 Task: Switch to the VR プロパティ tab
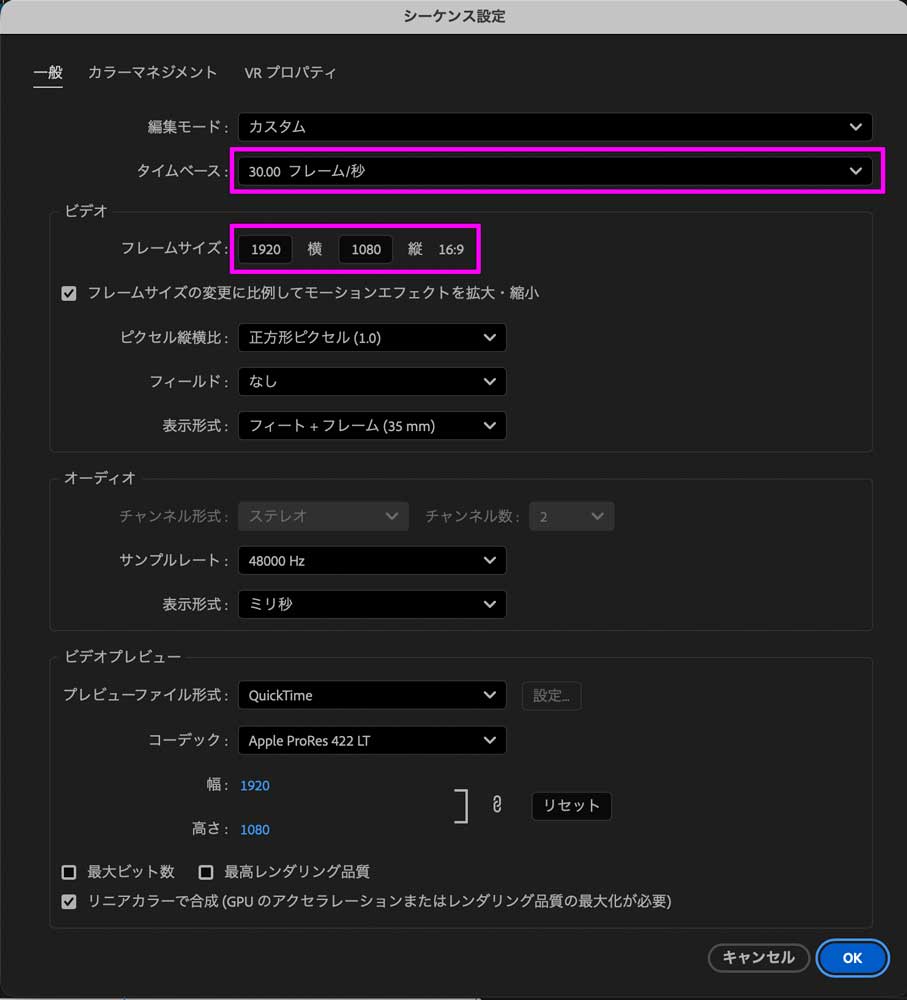coord(290,73)
